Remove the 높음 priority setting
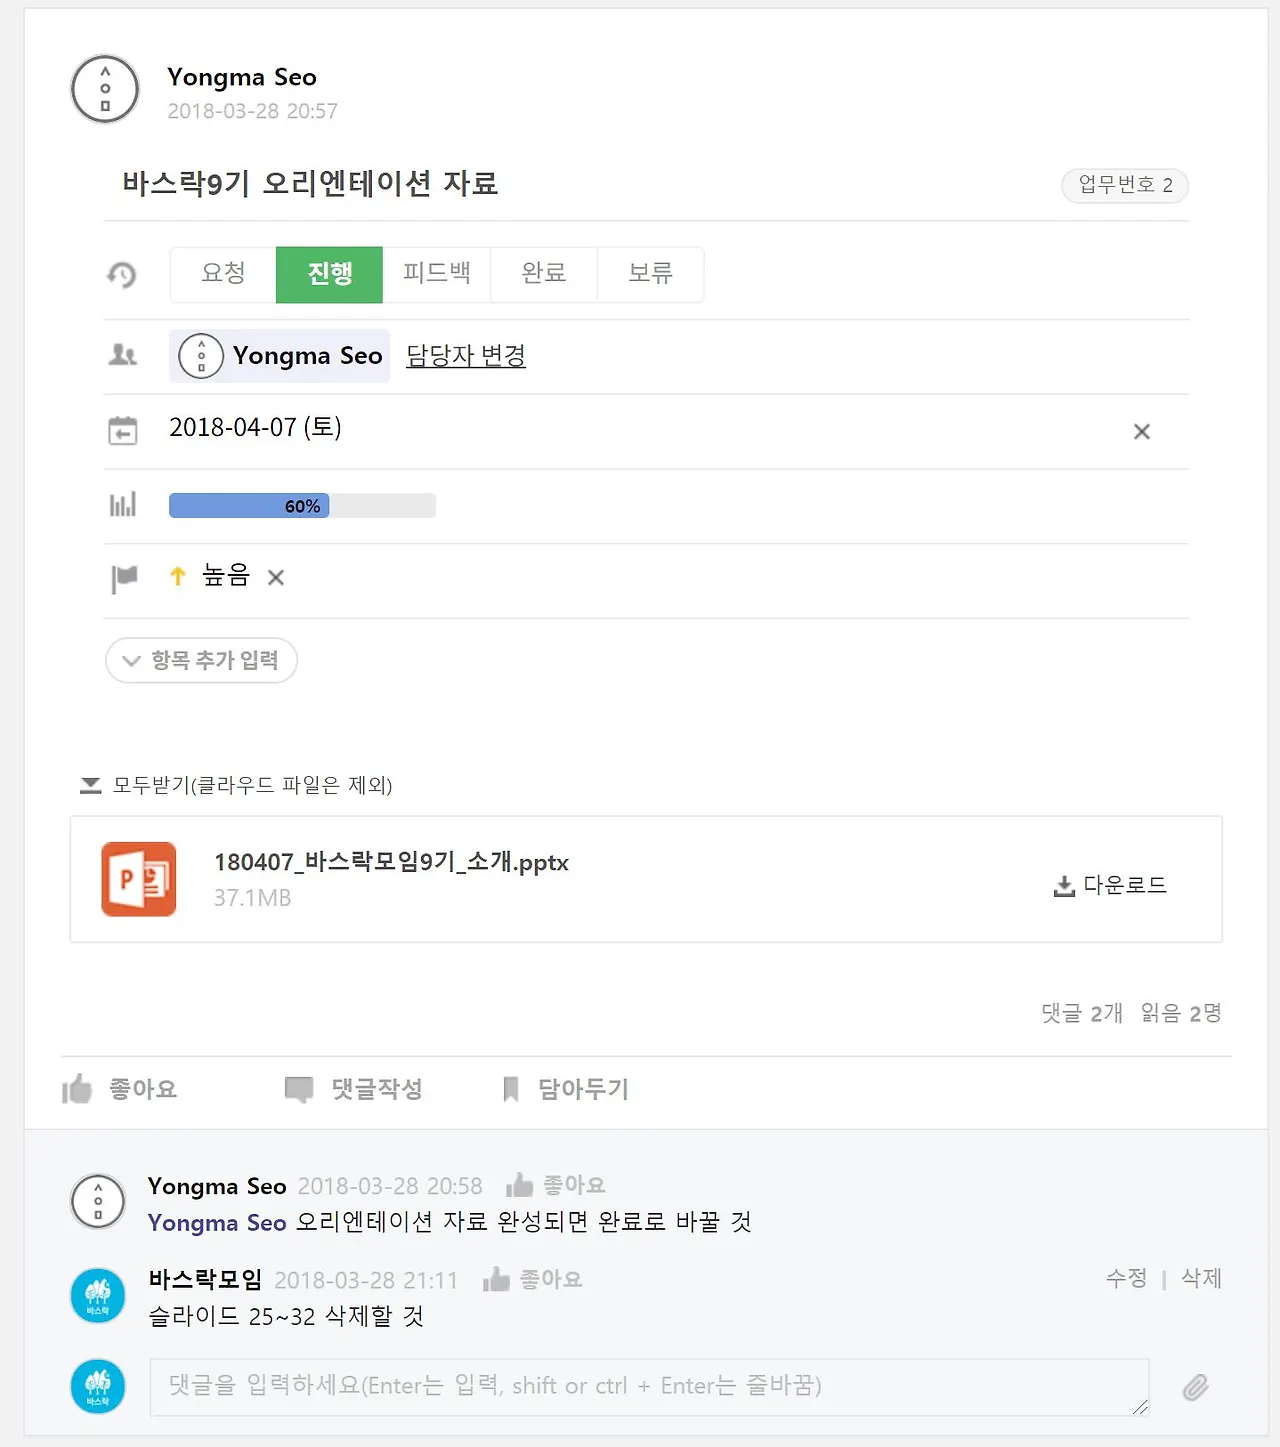 tap(276, 577)
